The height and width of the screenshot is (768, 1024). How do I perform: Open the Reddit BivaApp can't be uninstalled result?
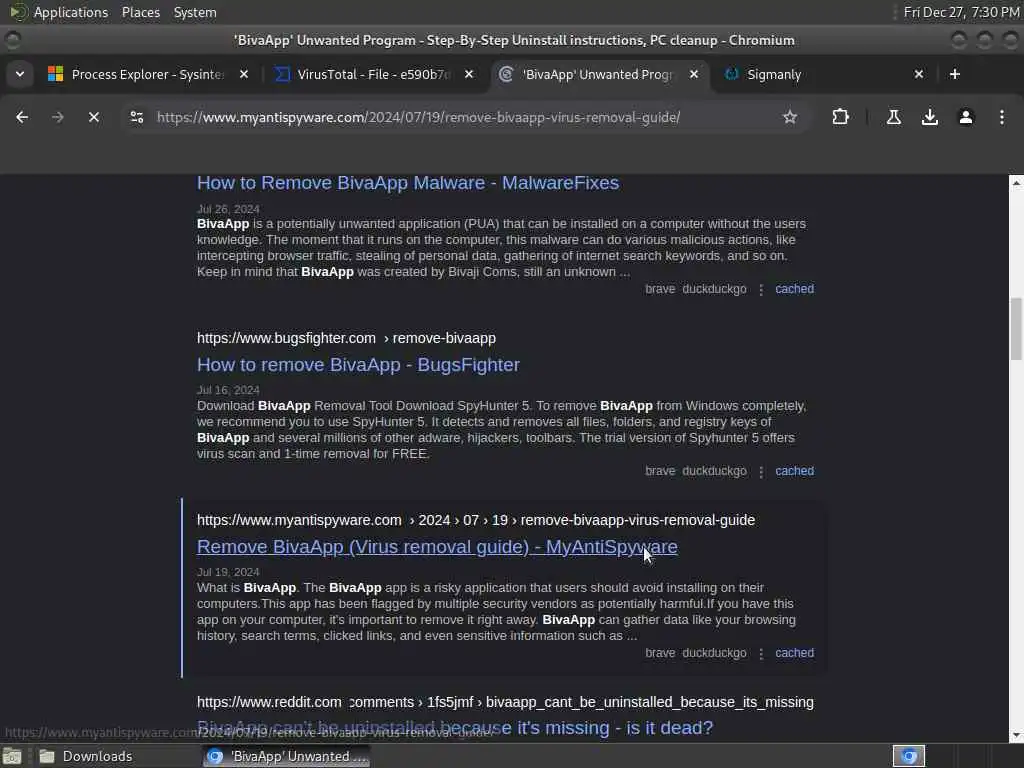455,728
